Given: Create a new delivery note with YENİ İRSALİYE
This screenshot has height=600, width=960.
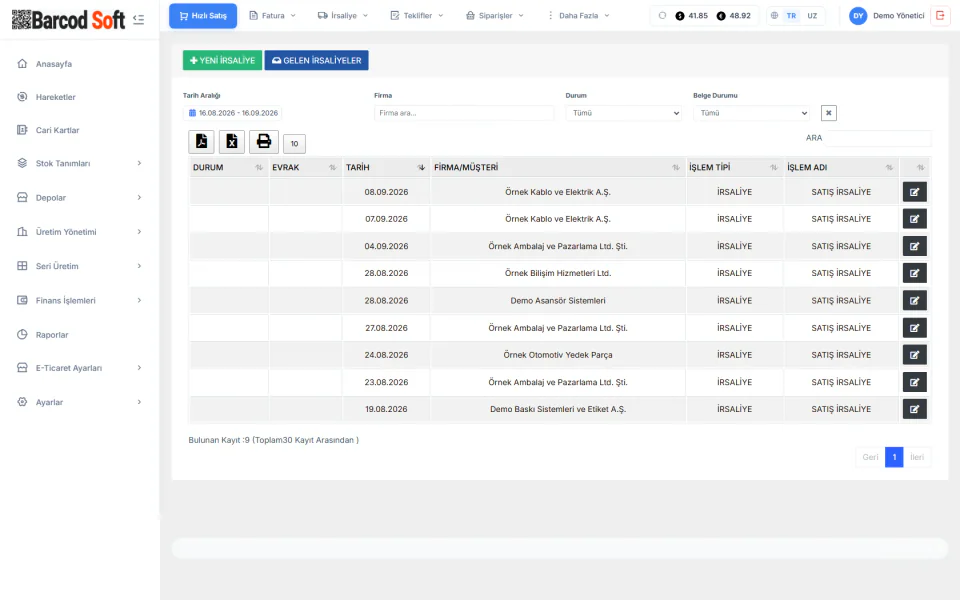Looking at the screenshot, I should click(x=222, y=60).
